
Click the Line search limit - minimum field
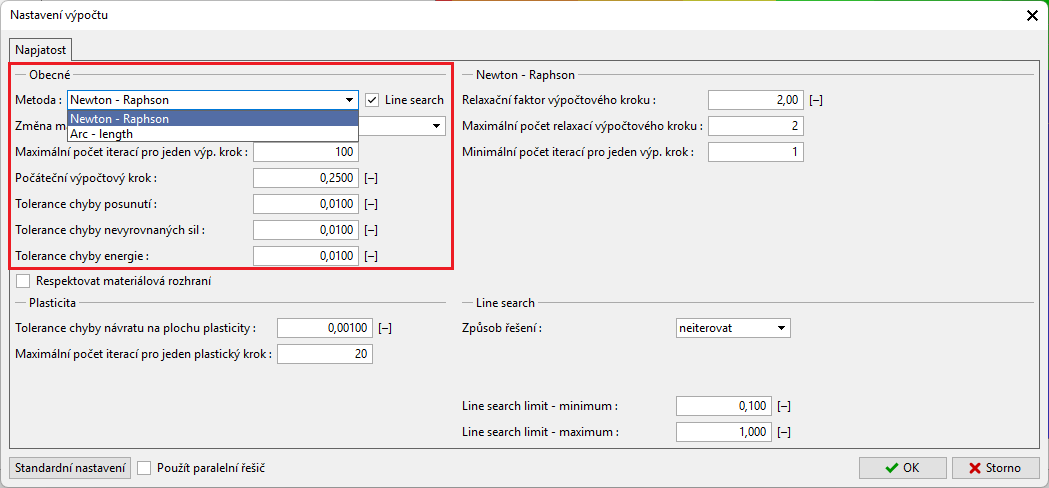(724, 406)
